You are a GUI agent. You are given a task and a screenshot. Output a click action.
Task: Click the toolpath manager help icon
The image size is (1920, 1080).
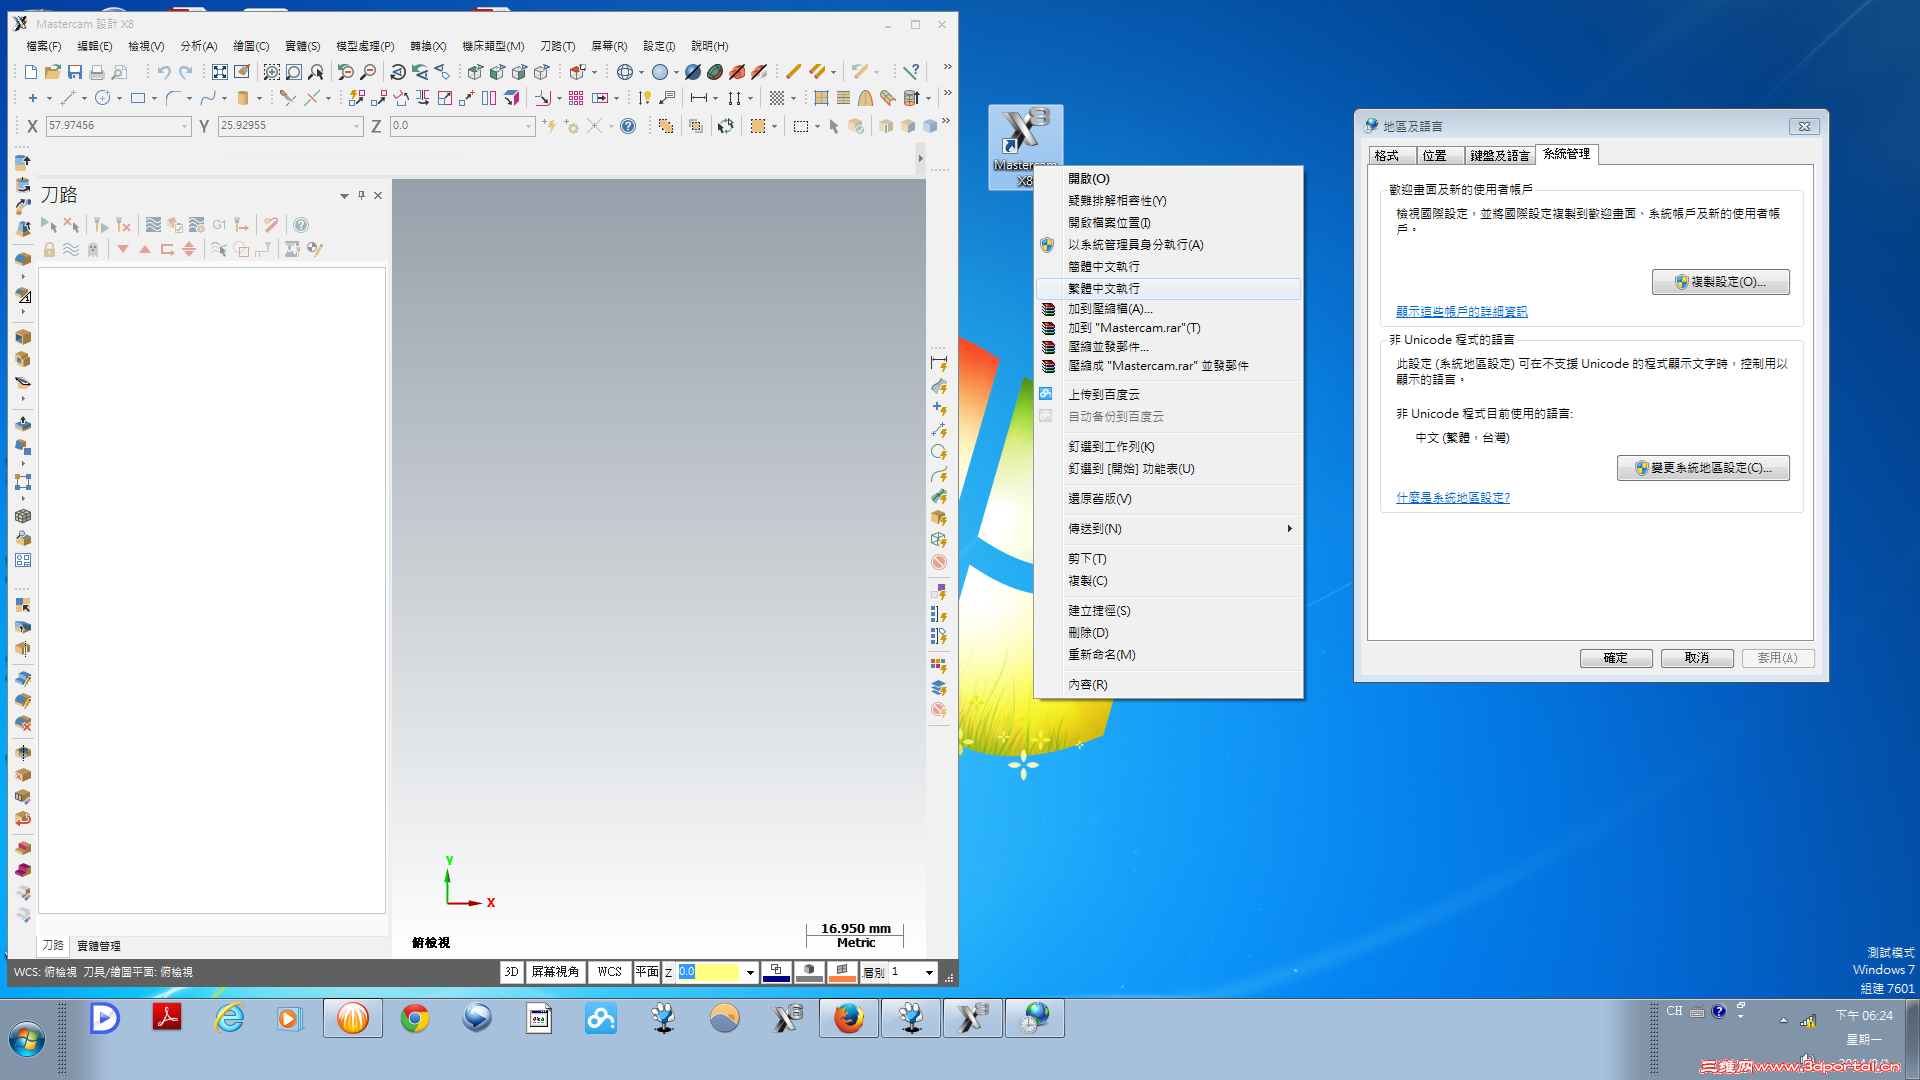pyautogui.click(x=301, y=225)
